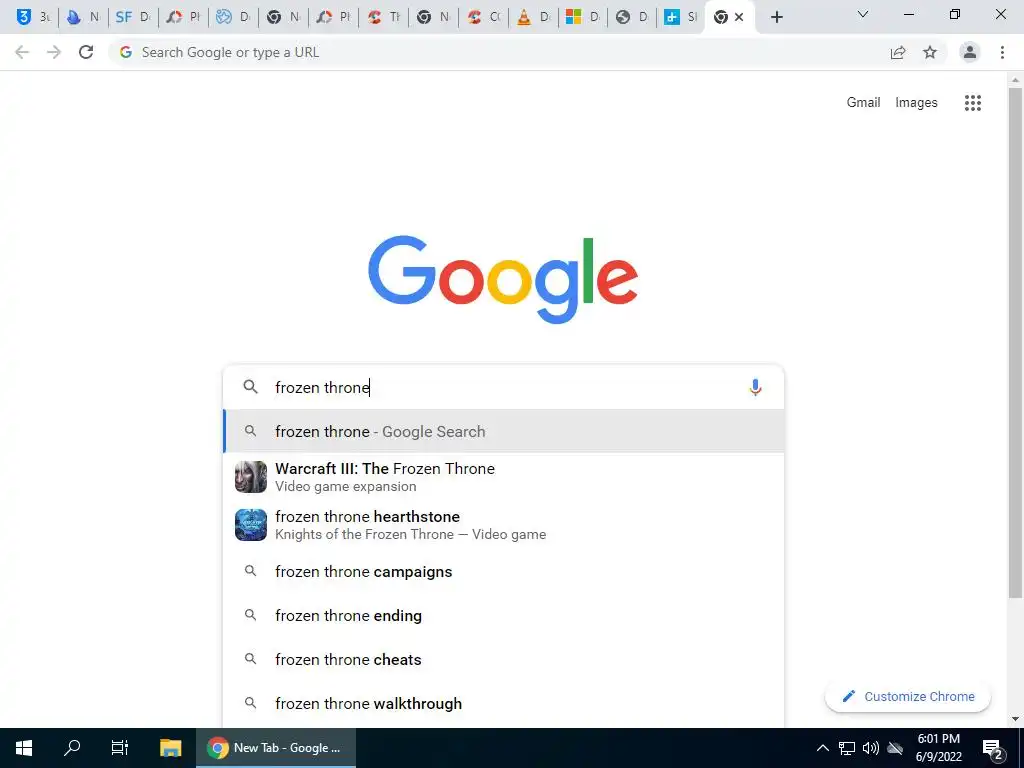Switch to the globe icon tab

point(632,17)
